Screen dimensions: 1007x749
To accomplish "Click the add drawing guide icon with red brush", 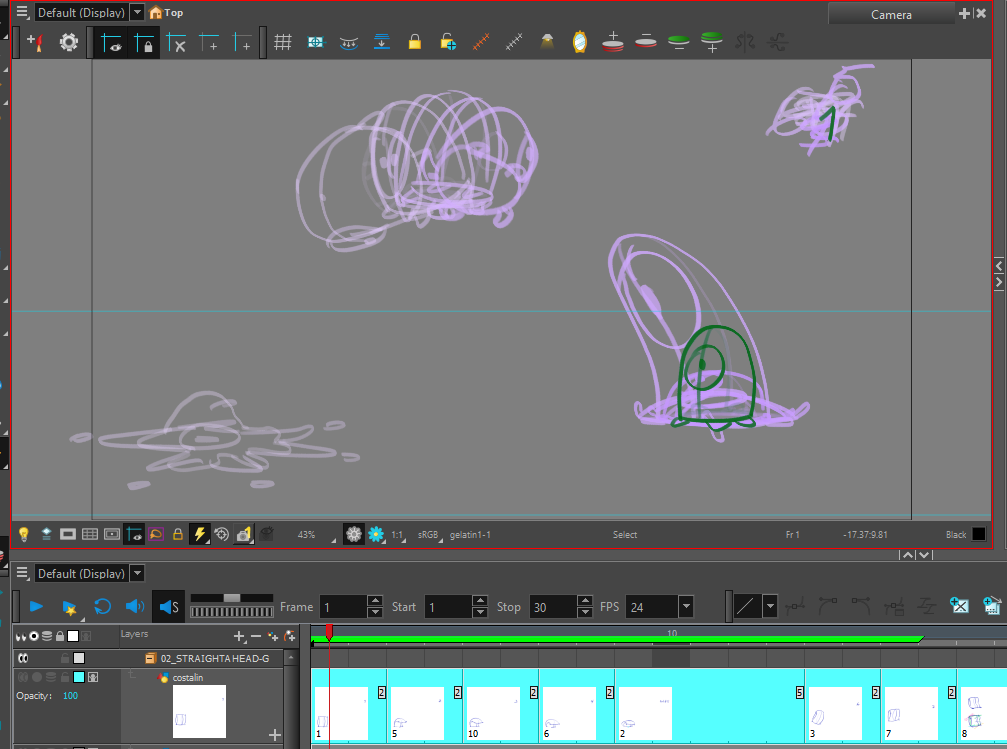I will click(x=35, y=42).
